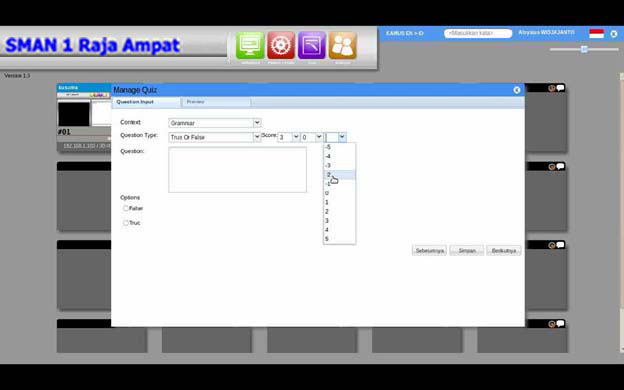Focus the Masukkan kata dictionary field
The height and width of the screenshot is (390, 624).
click(478, 33)
